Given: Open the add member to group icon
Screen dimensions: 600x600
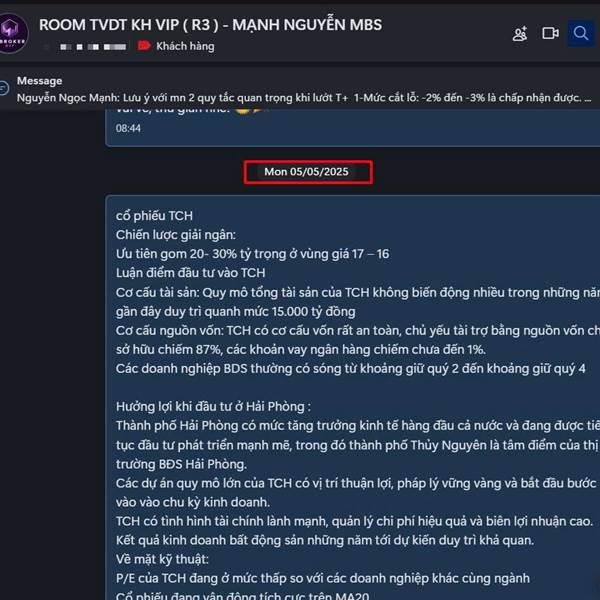Looking at the screenshot, I should [x=520, y=34].
